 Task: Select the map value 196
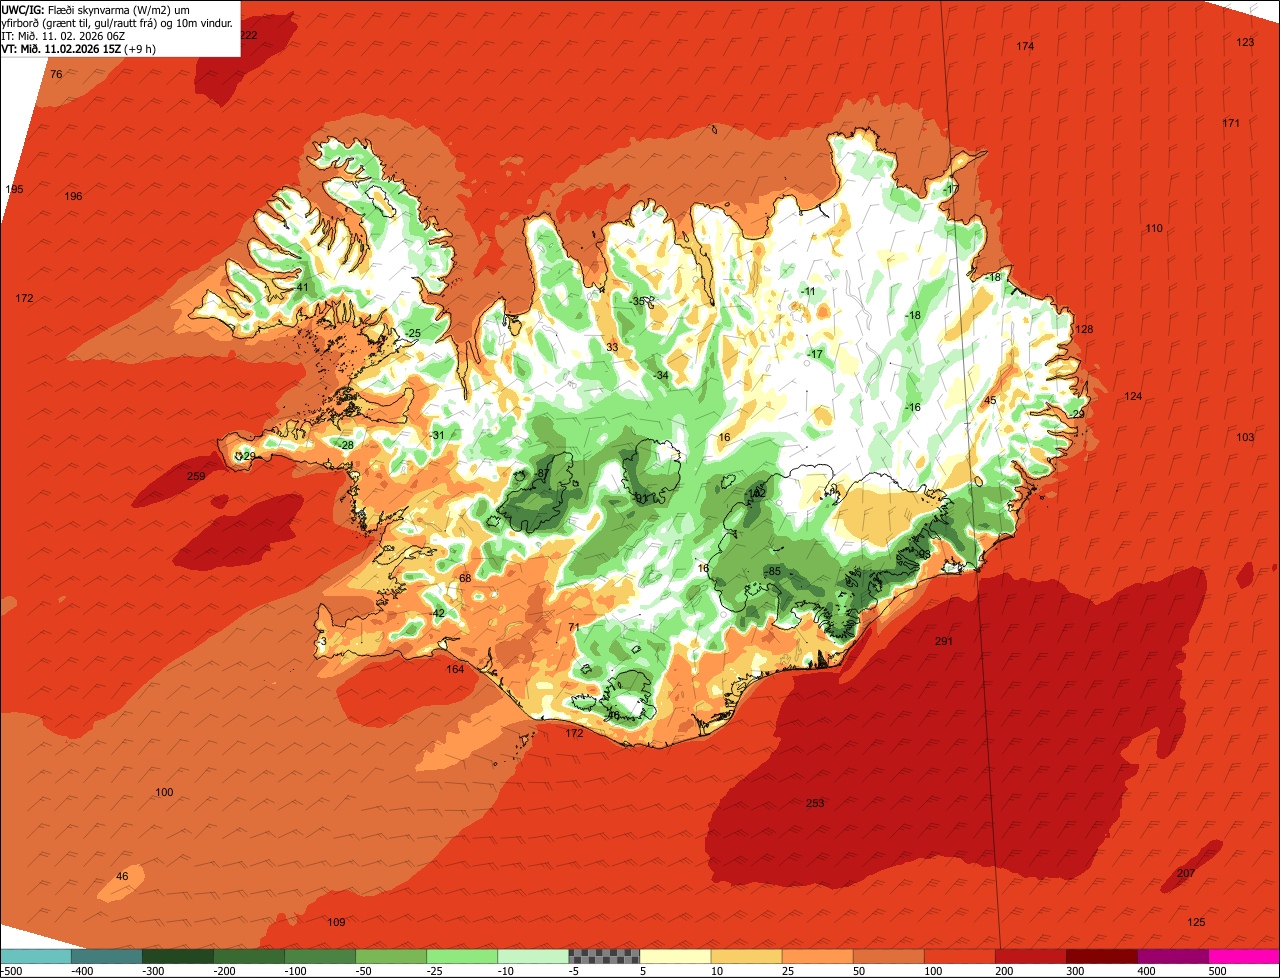pyautogui.click(x=73, y=196)
